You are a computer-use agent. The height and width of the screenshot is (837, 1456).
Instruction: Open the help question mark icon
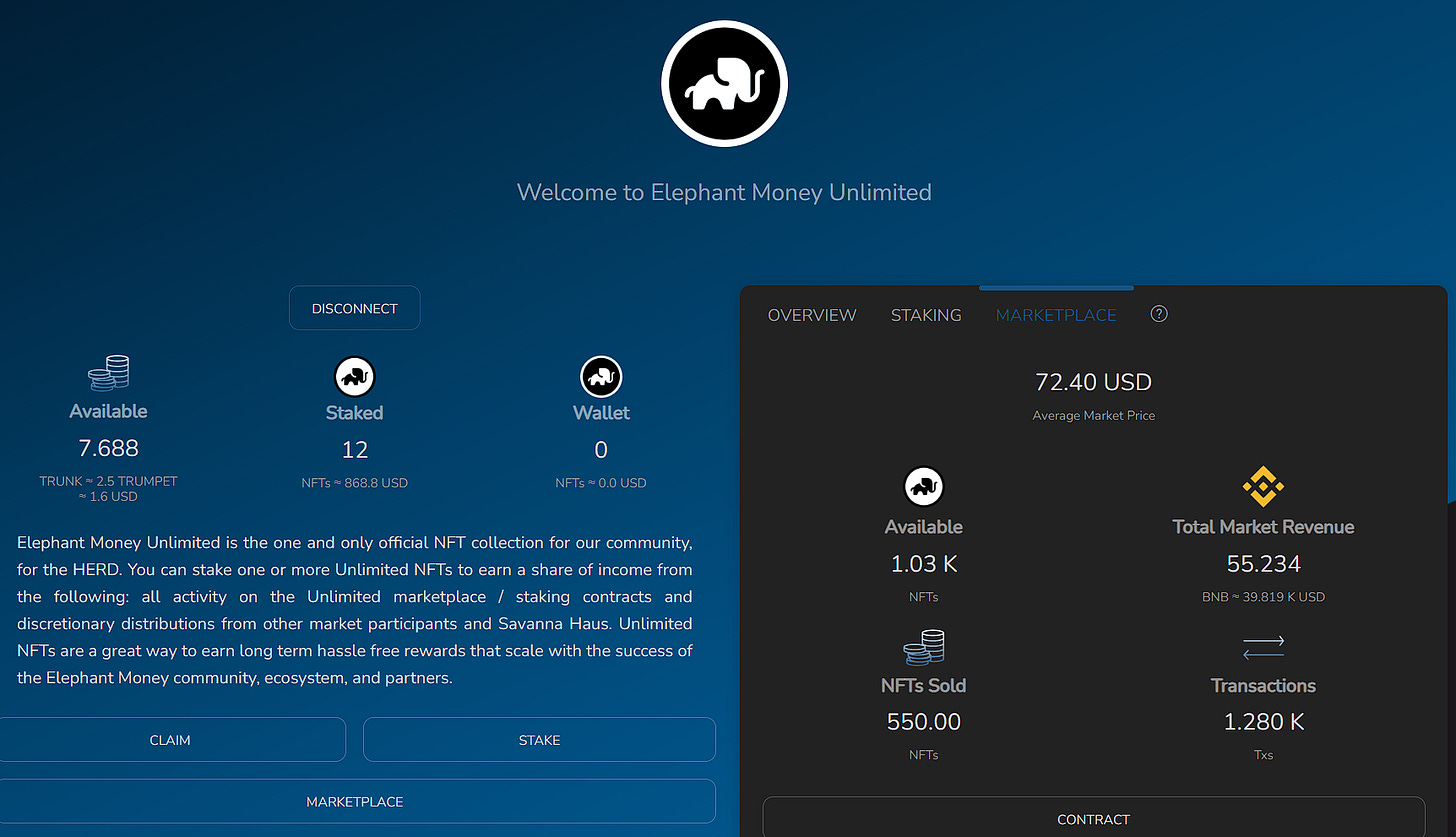1159,314
